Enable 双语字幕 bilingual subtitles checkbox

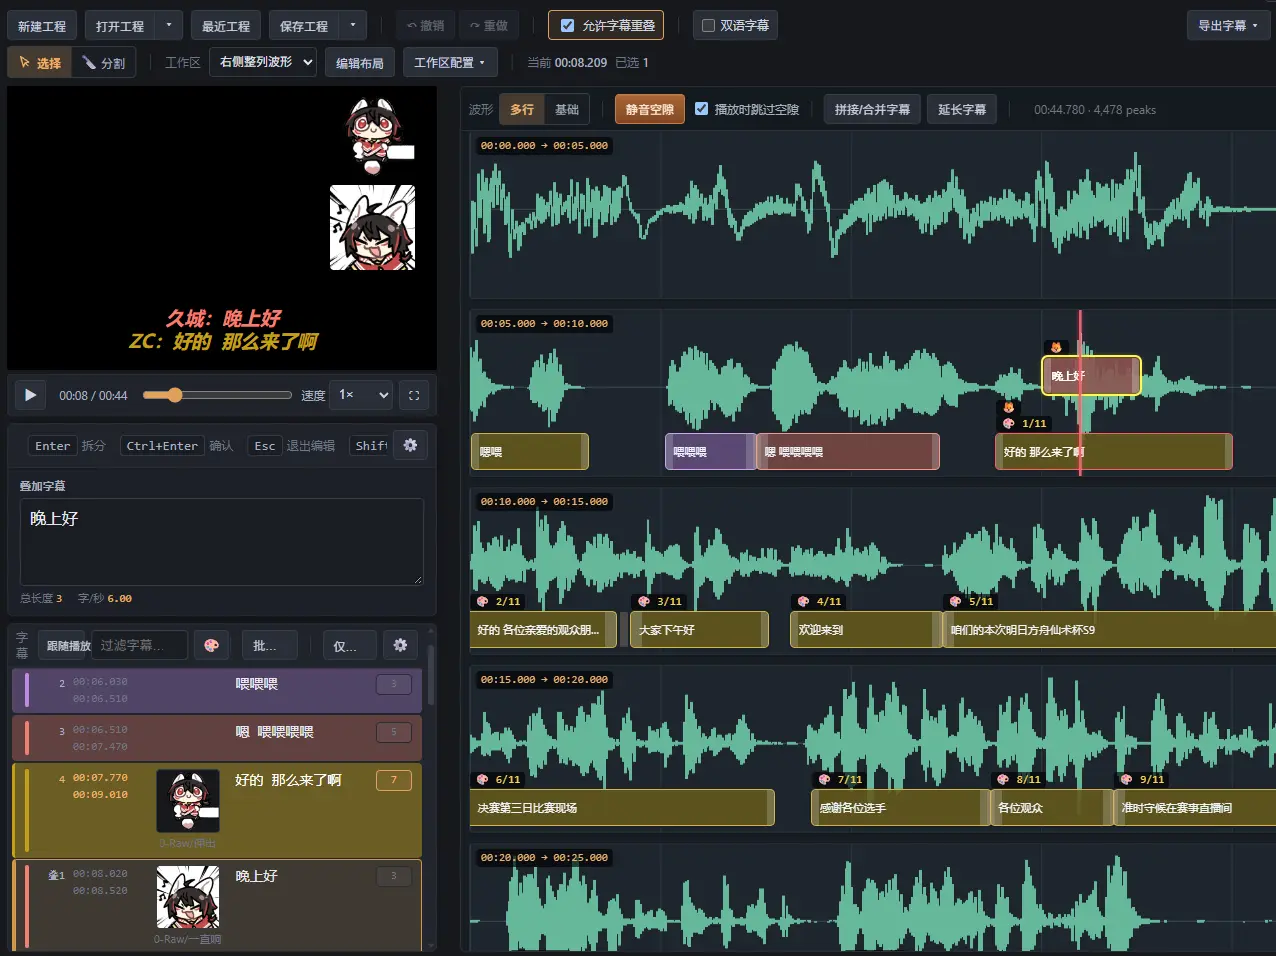pos(708,25)
